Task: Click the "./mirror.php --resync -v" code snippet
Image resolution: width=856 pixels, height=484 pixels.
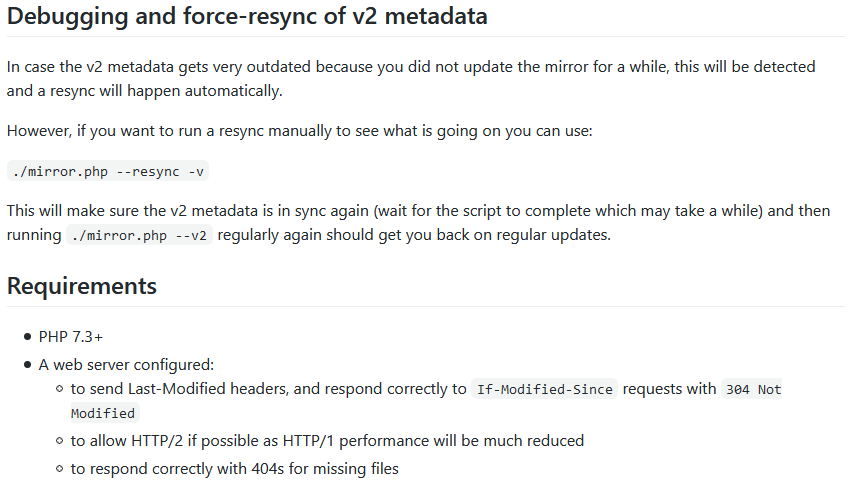Action: (x=109, y=171)
